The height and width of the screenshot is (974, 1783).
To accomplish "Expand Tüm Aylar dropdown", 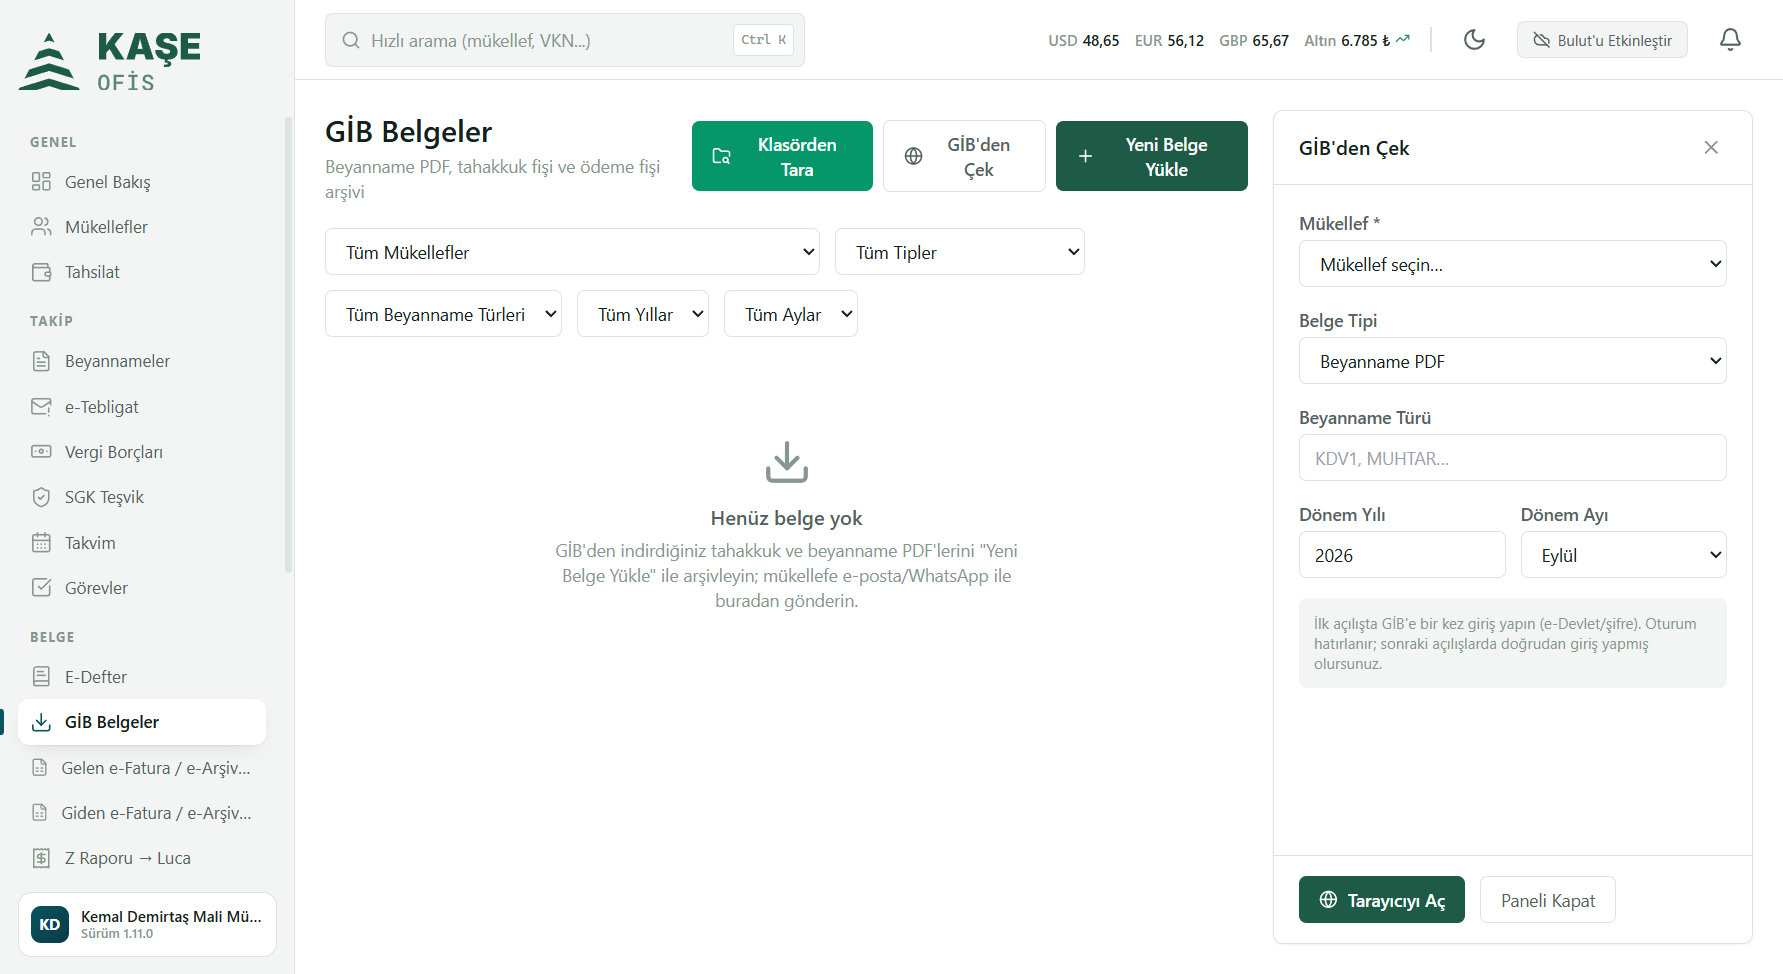I will tap(791, 314).
